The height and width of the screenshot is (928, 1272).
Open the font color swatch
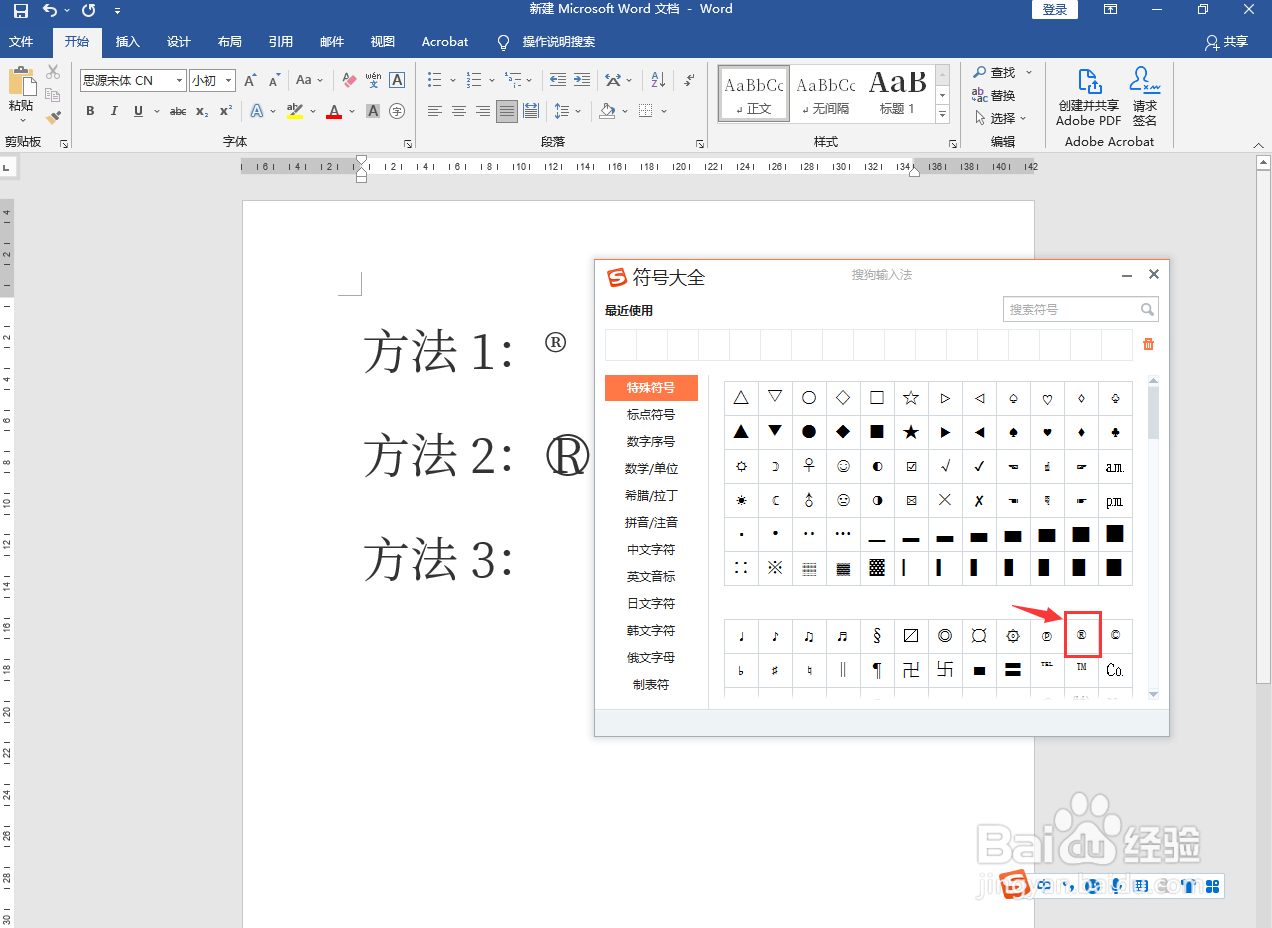coord(334,111)
